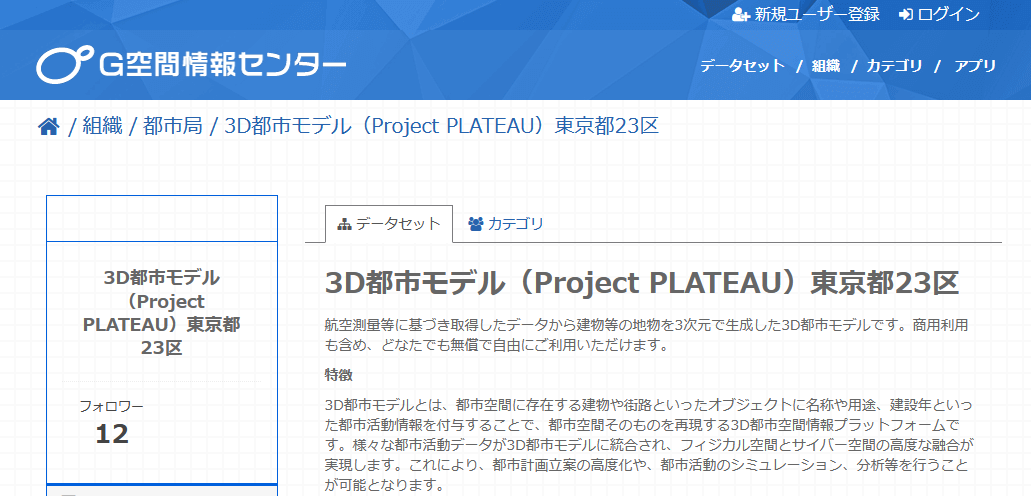Image resolution: width=1031 pixels, height=496 pixels.
Task: Click the ログイン sign-in arrow icon
Action: [x=906, y=14]
